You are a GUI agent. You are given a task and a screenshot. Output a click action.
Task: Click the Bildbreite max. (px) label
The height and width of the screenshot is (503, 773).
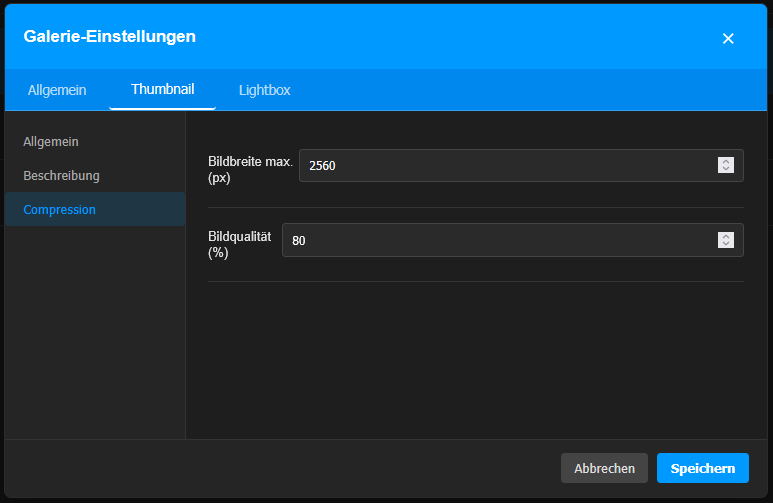250,169
